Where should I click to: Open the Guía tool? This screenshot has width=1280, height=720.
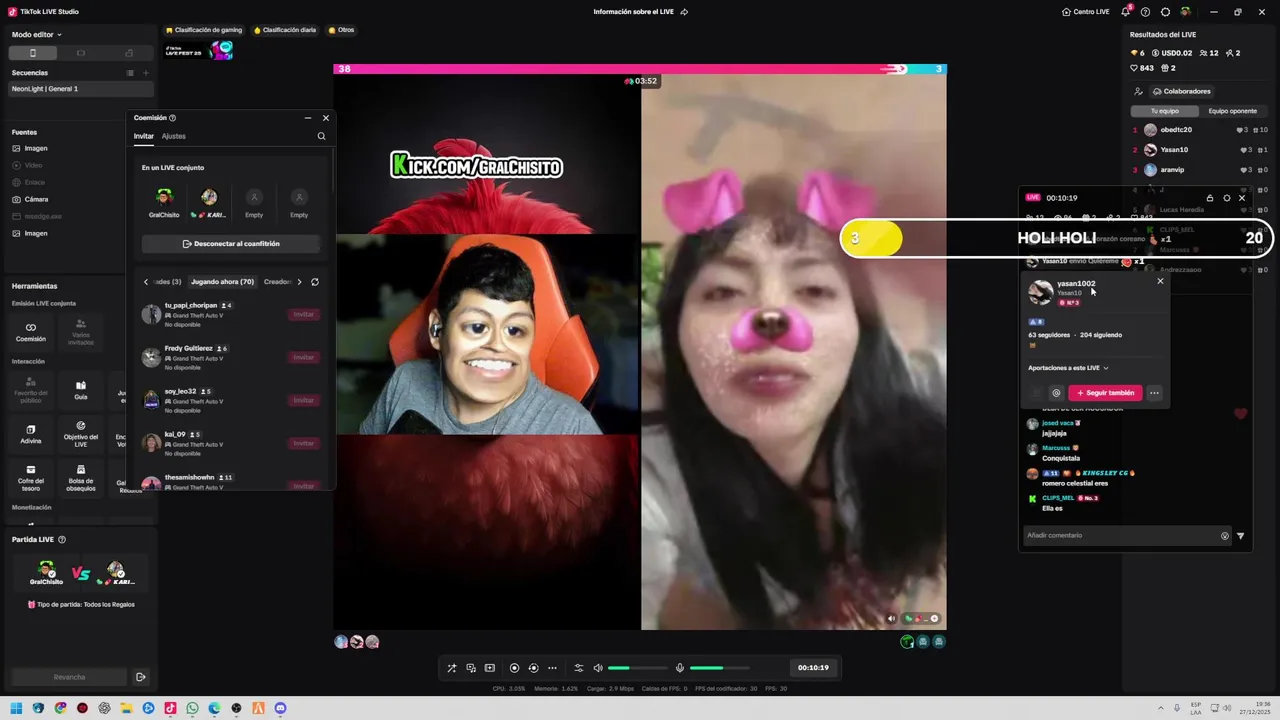pos(81,390)
